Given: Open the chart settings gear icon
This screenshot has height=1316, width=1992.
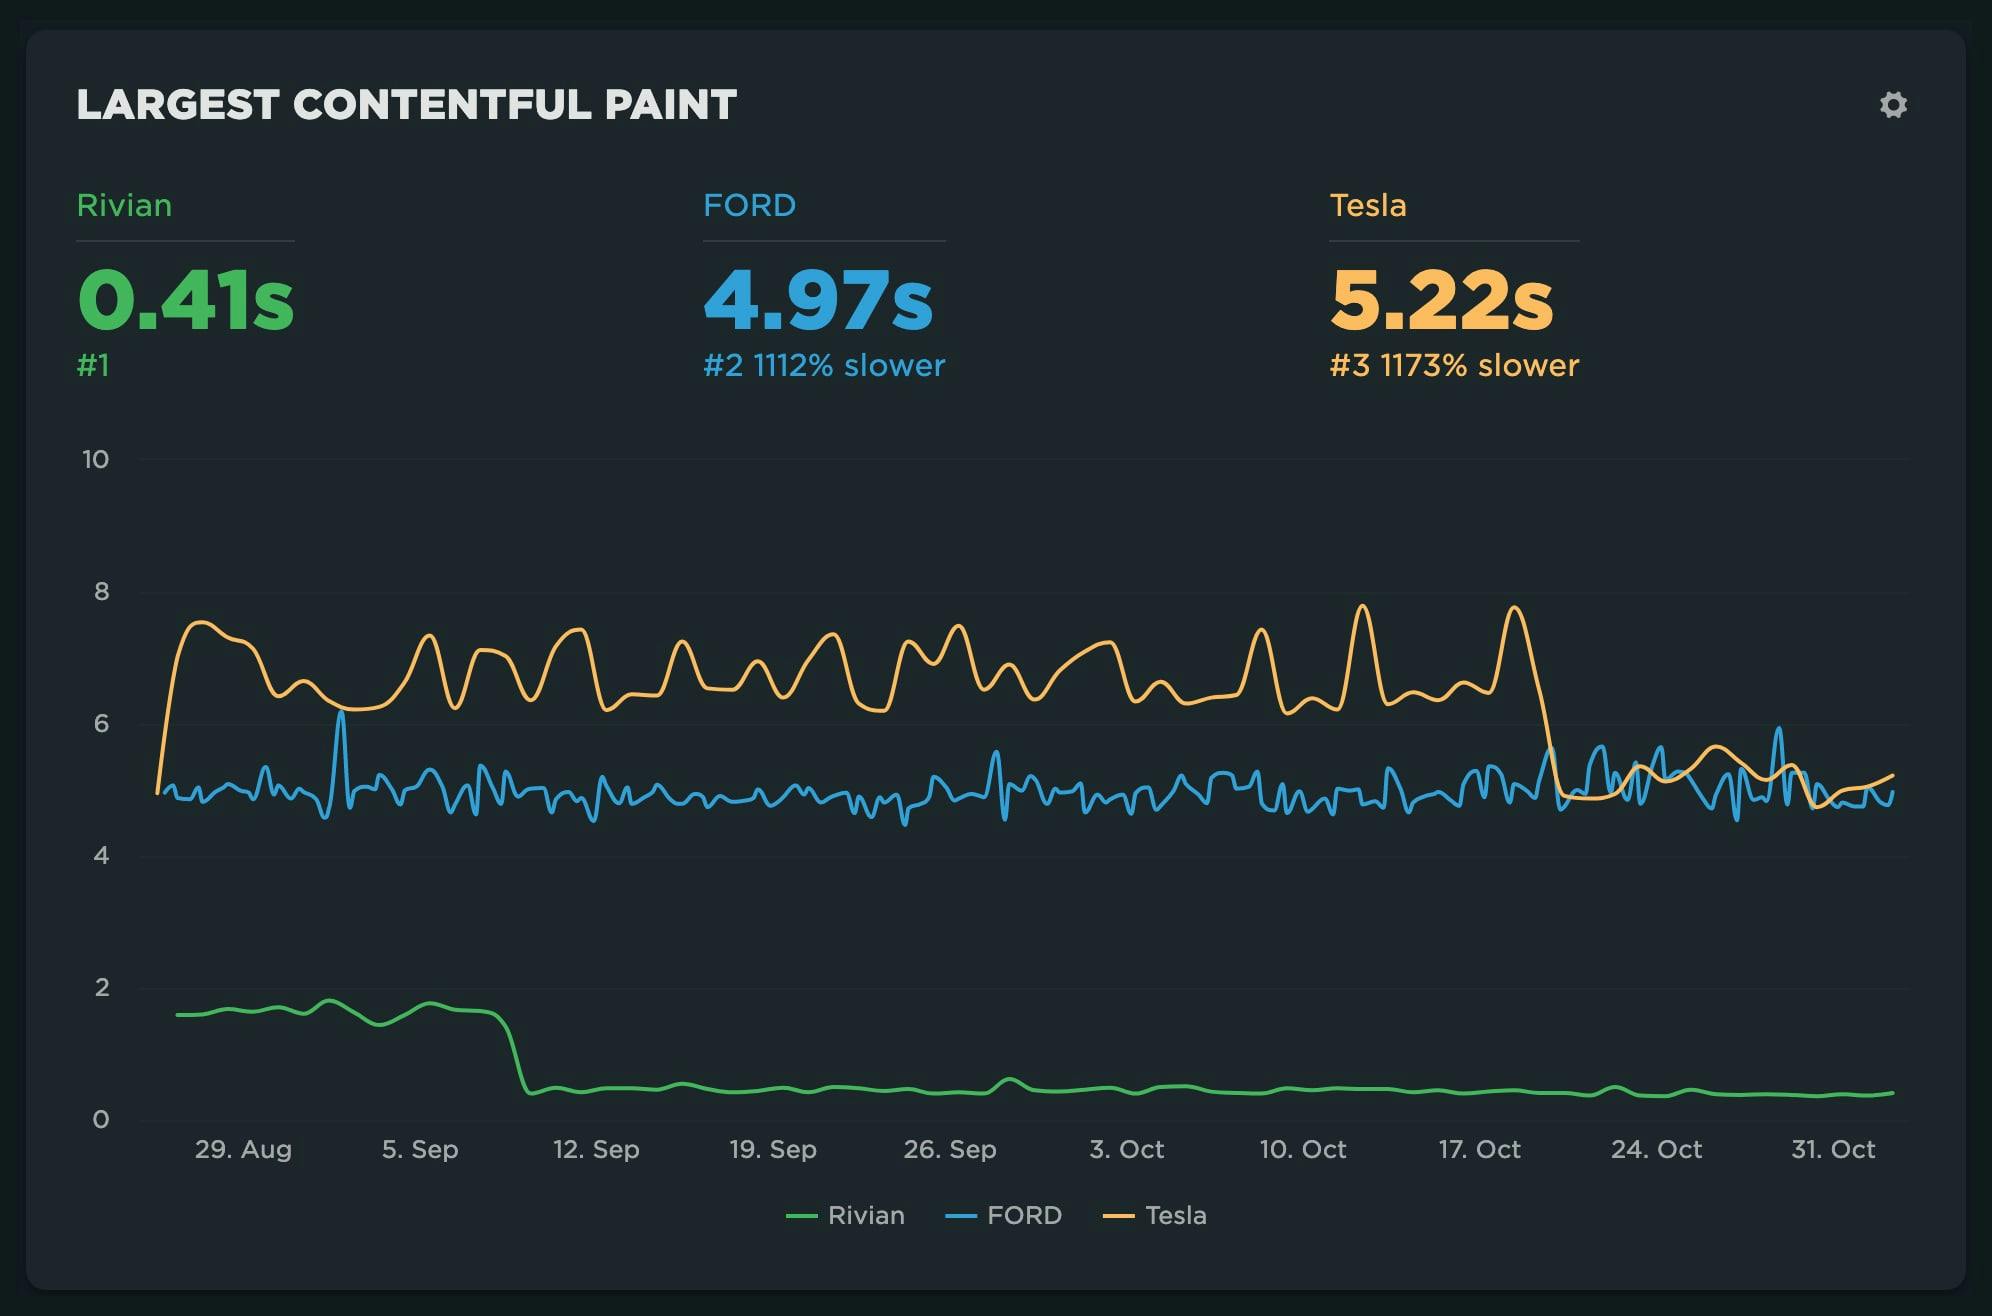Looking at the screenshot, I should (x=1895, y=104).
